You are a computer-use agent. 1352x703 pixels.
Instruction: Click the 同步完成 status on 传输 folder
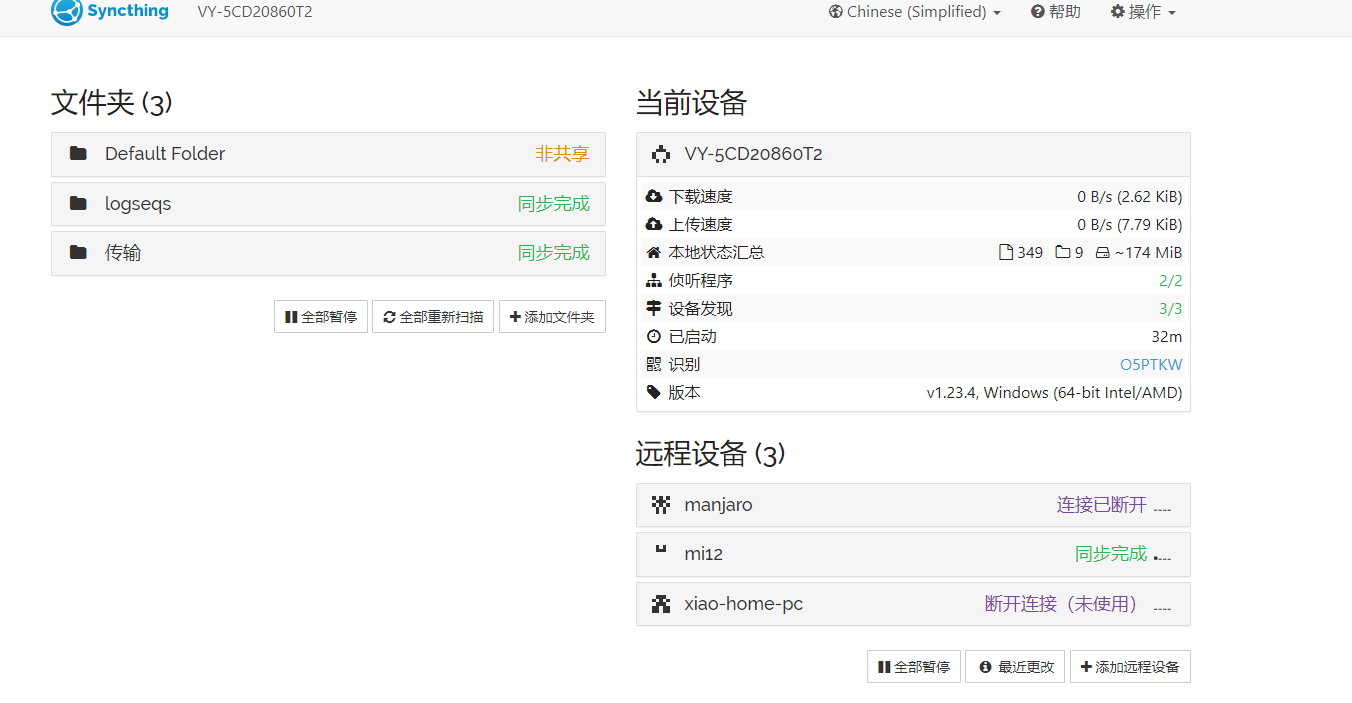click(x=554, y=253)
